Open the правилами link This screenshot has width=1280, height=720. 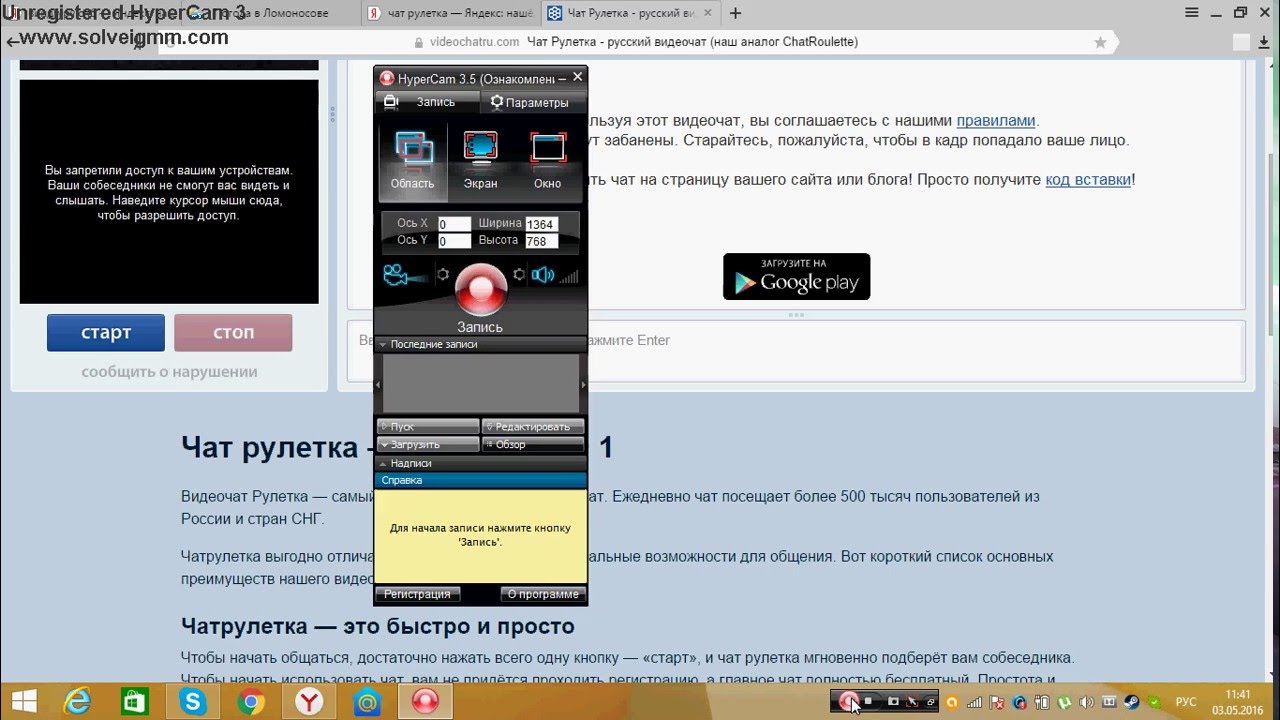click(996, 121)
